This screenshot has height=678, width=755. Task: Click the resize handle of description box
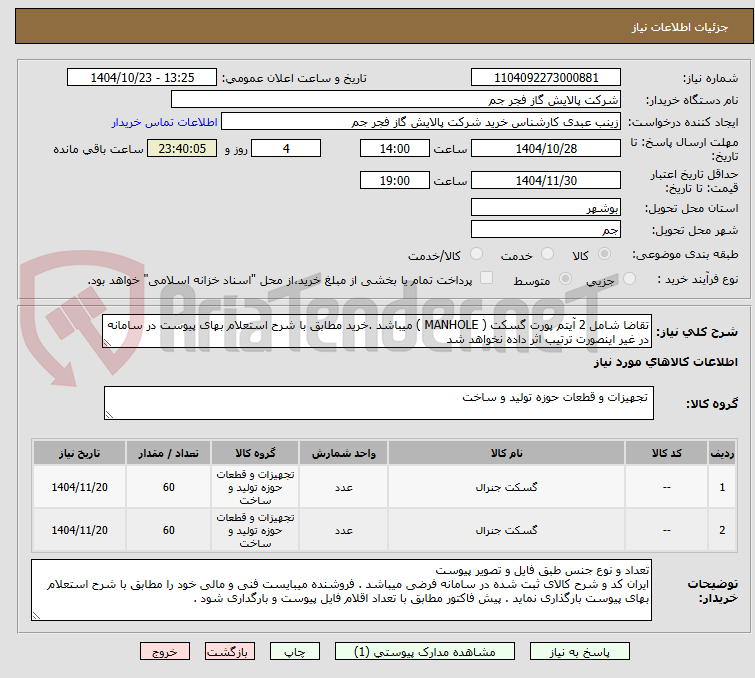coord(107,342)
